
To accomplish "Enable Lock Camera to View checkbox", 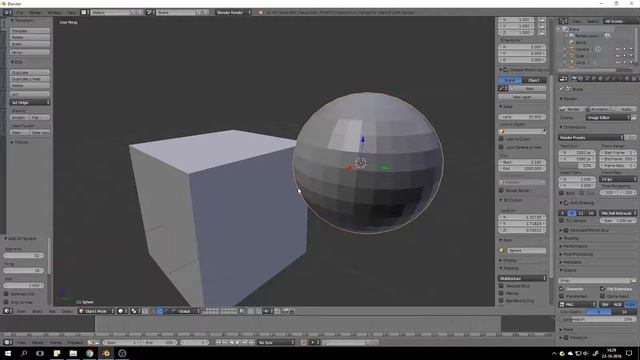I will click(x=501, y=147).
